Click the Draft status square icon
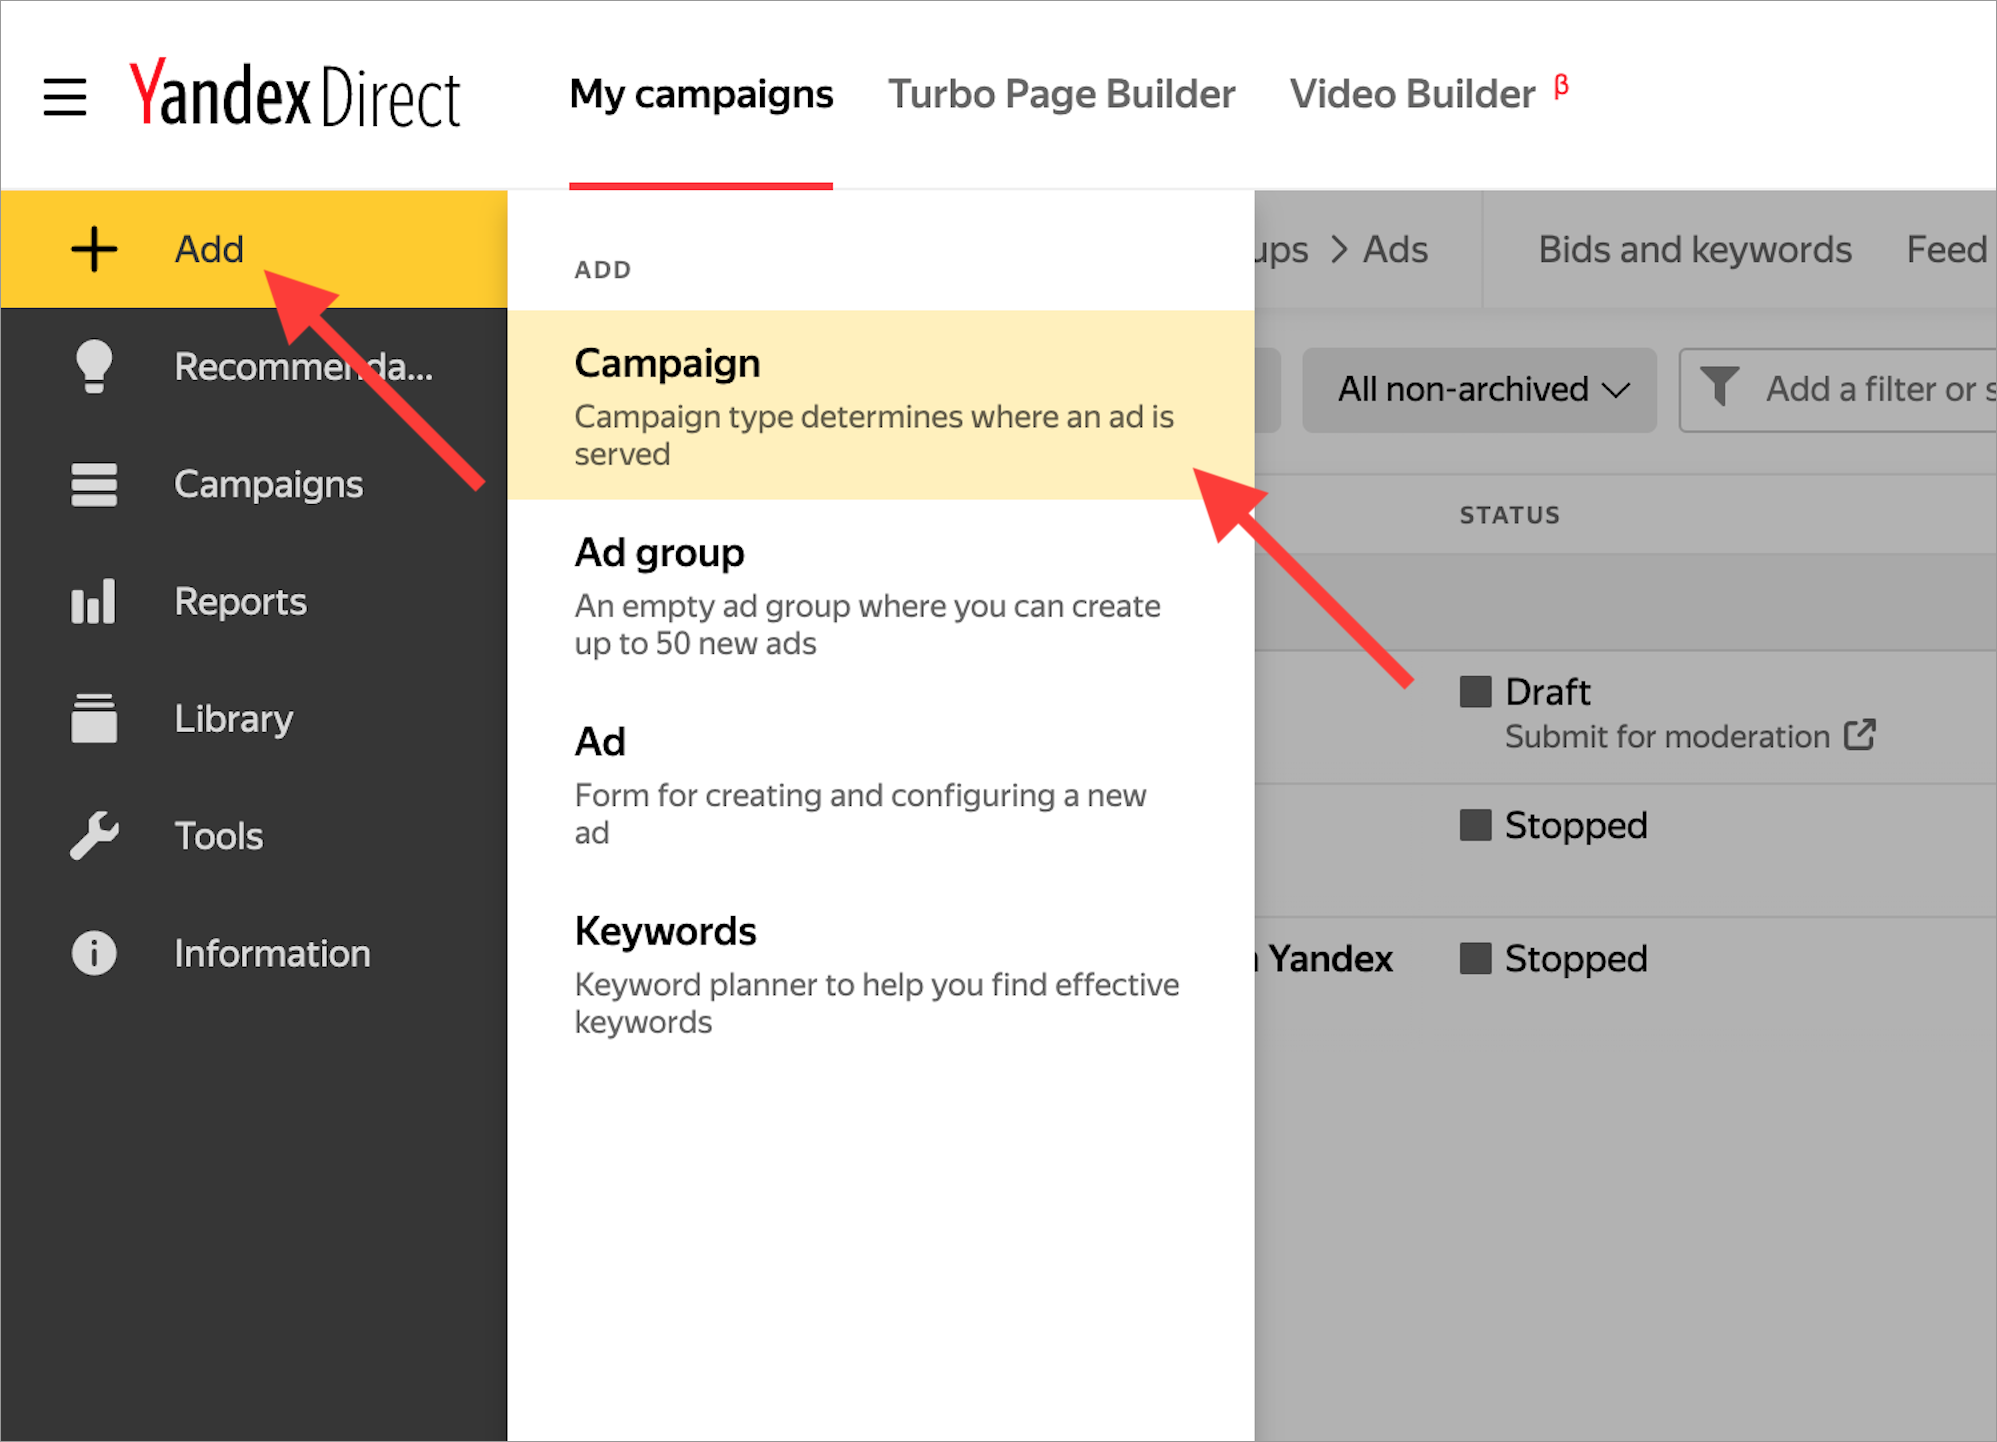The height and width of the screenshot is (1442, 1997). click(1475, 691)
